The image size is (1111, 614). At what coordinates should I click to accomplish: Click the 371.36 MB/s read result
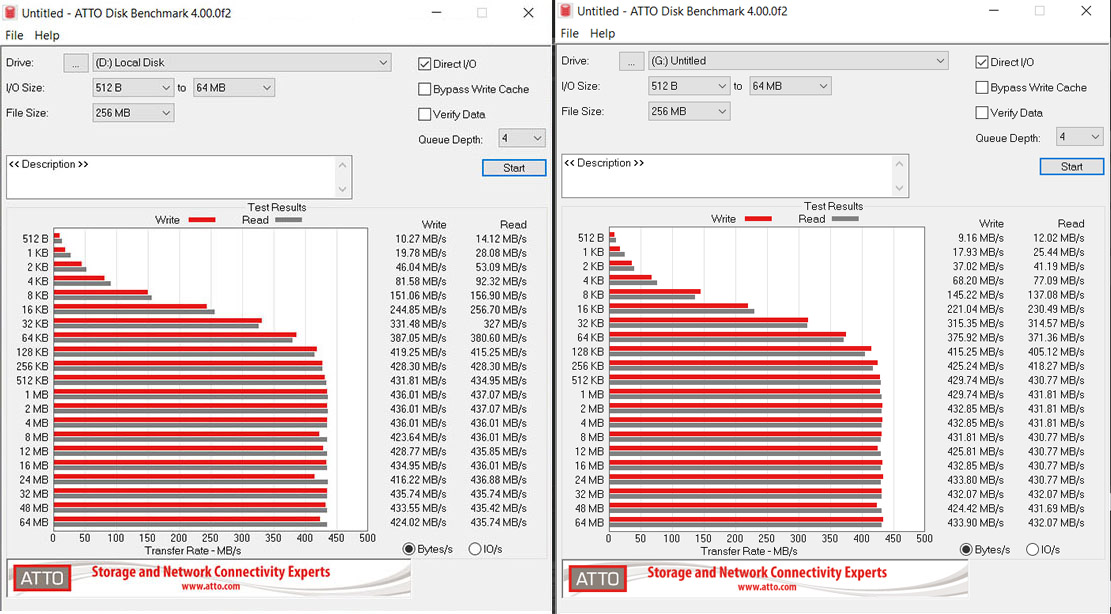(1056, 337)
